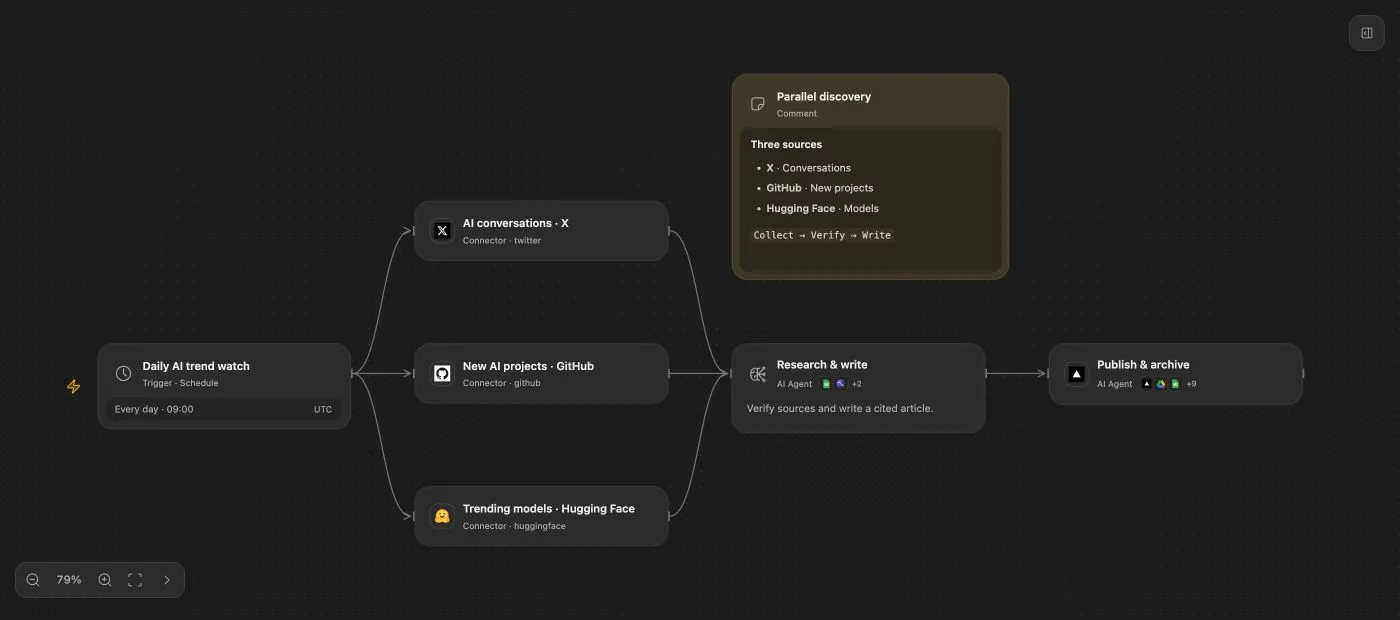This screenshot has width=1400, height=620.
Task: Click the AI Agent label under Publish & archive
Action: click(1115, 384)
